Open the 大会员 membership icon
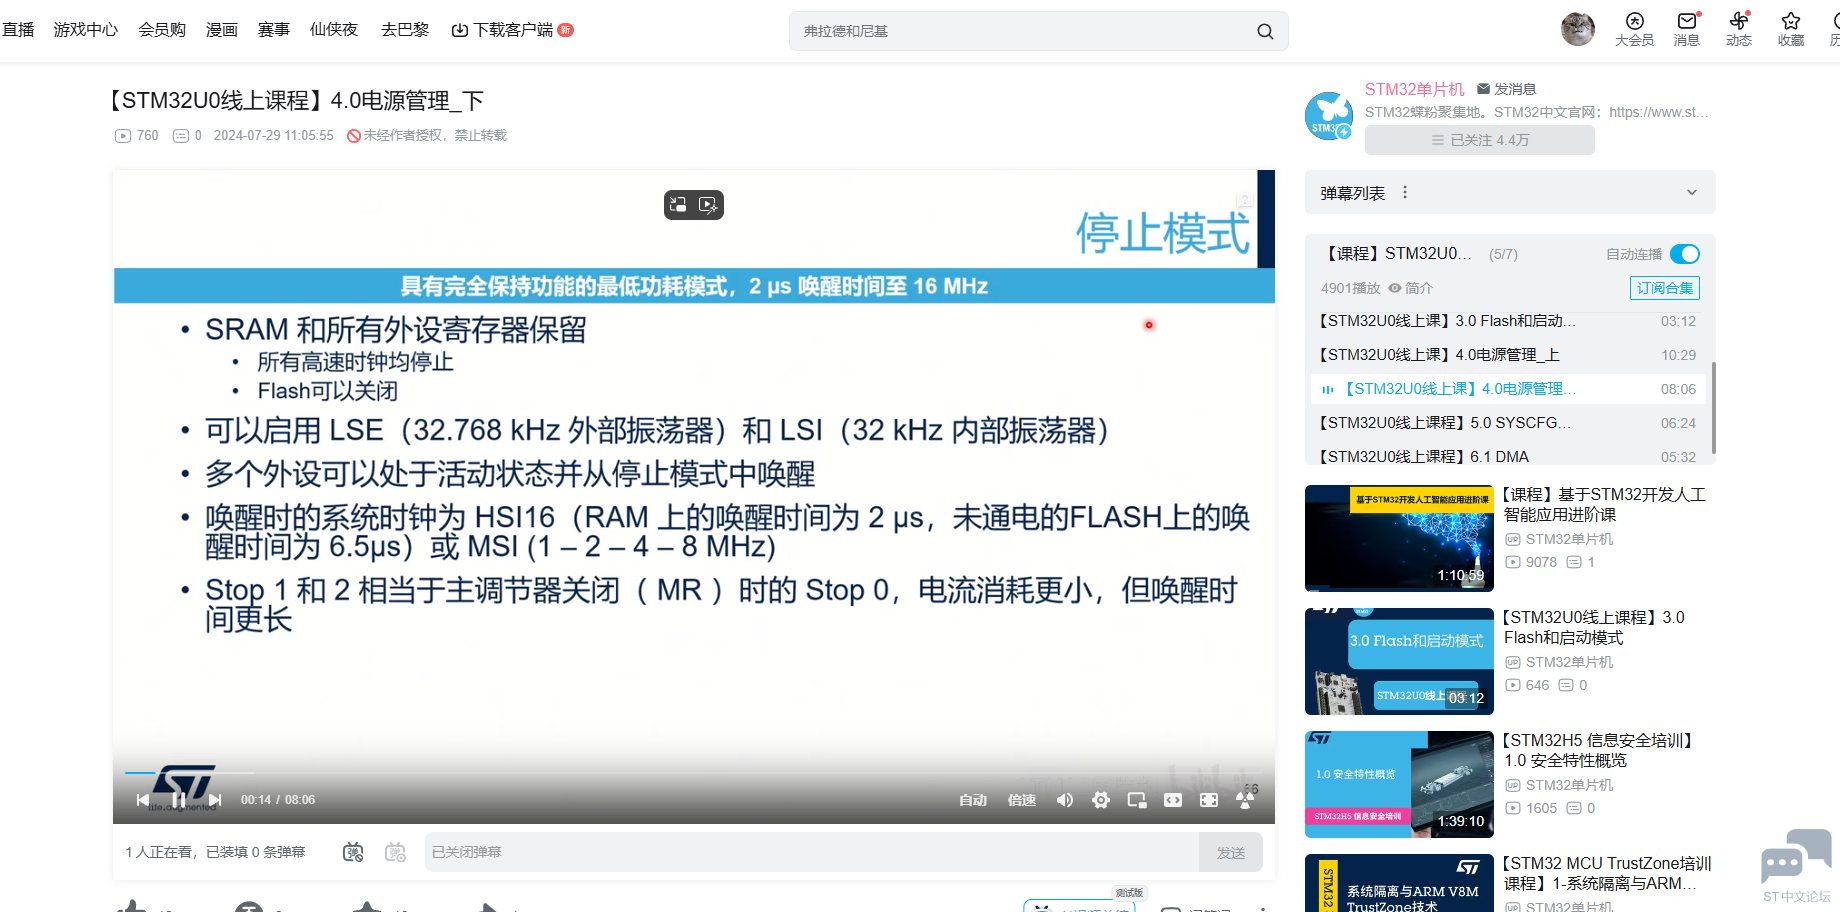Viewport: 1840px width, 912px height. (1635, 29)
